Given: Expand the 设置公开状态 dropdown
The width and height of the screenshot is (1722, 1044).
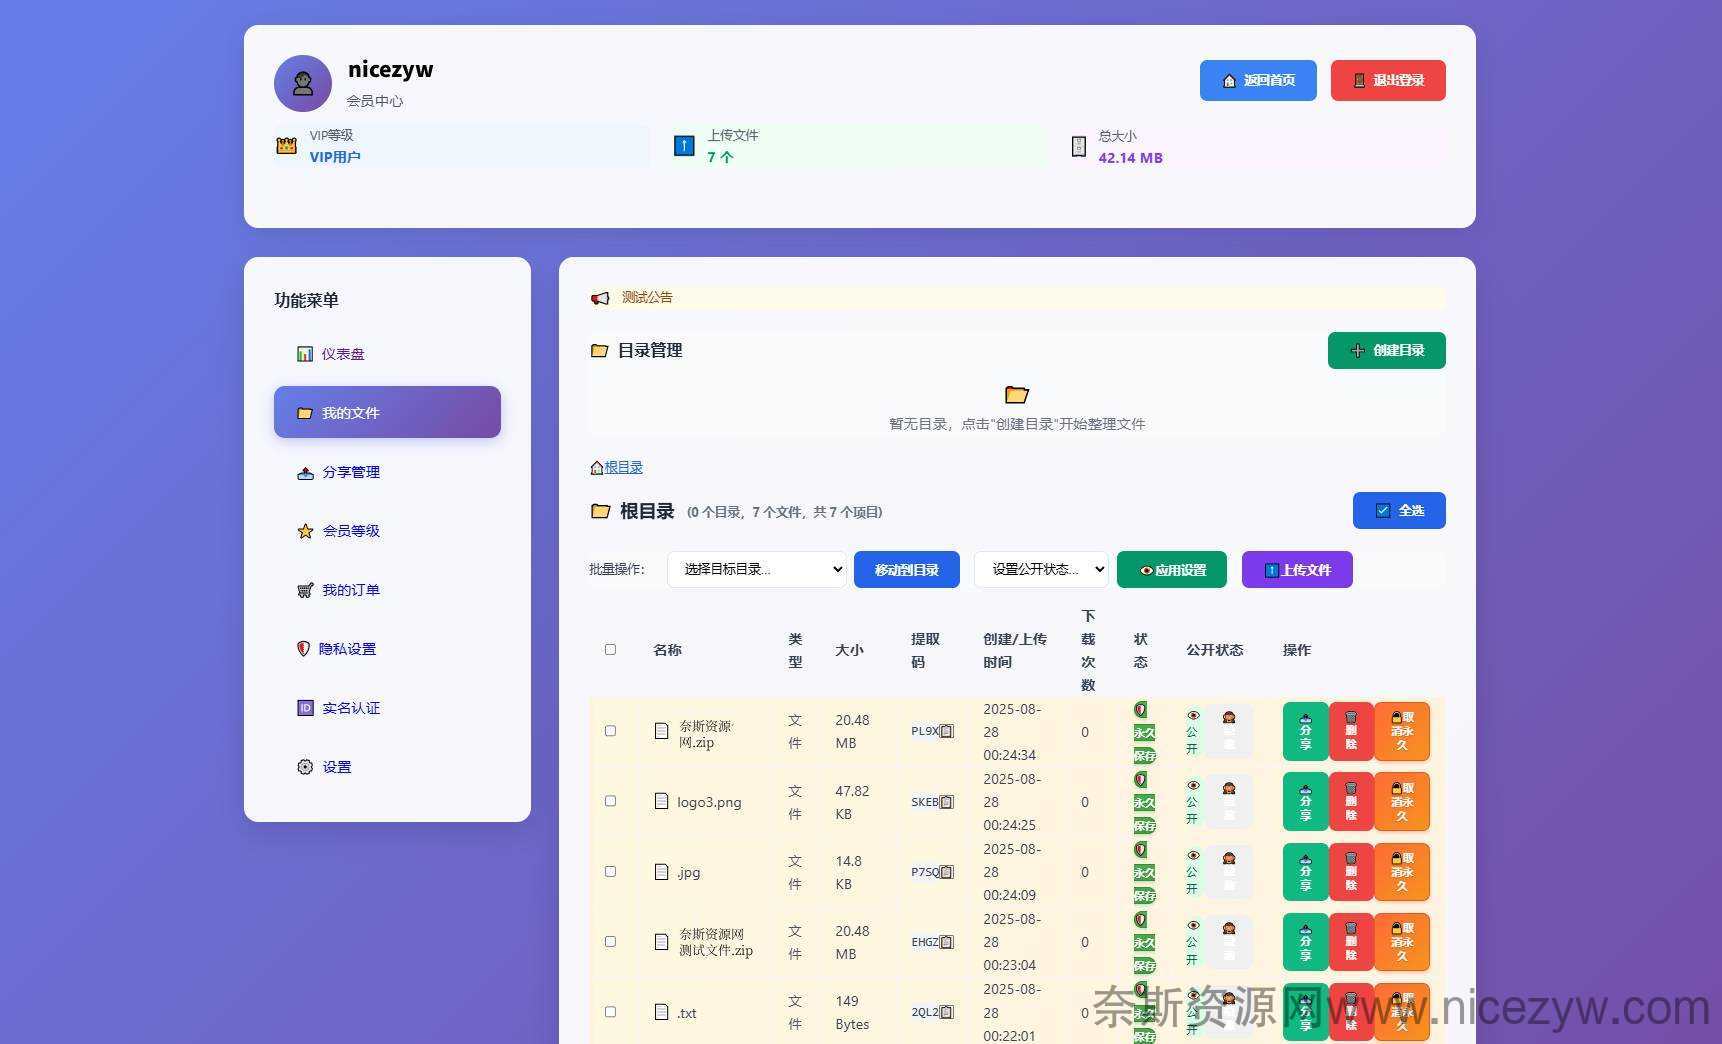Looking at the screenshot, I should pos(1040,569).
